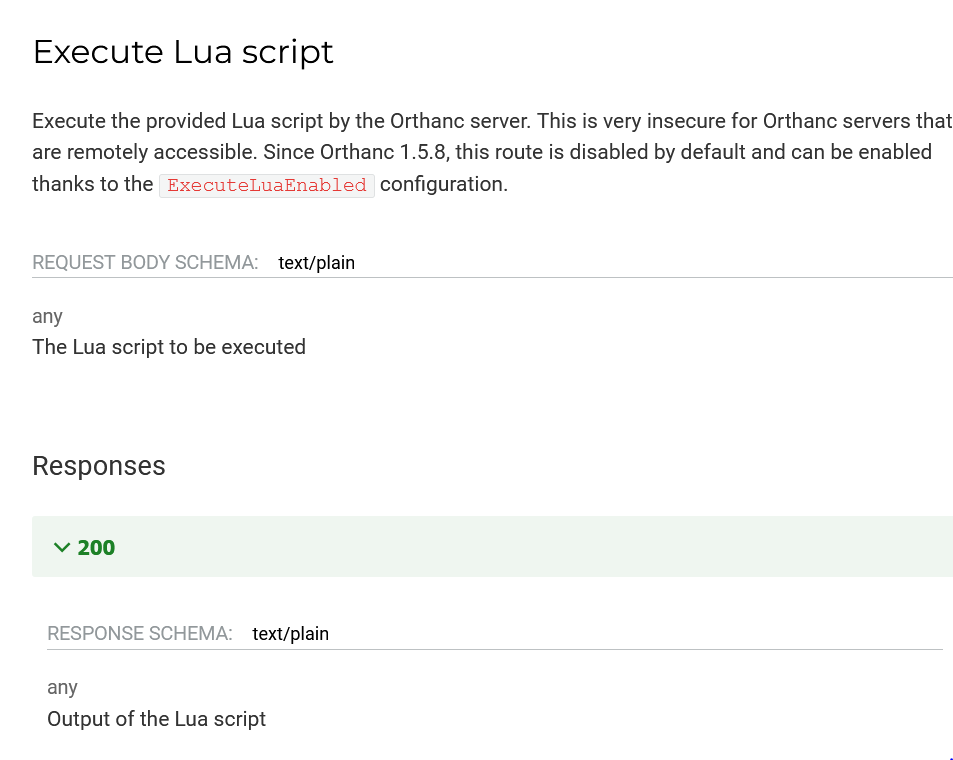Click the 'configuration.' word after the code label
953x760 pixels.
point(444,184)
